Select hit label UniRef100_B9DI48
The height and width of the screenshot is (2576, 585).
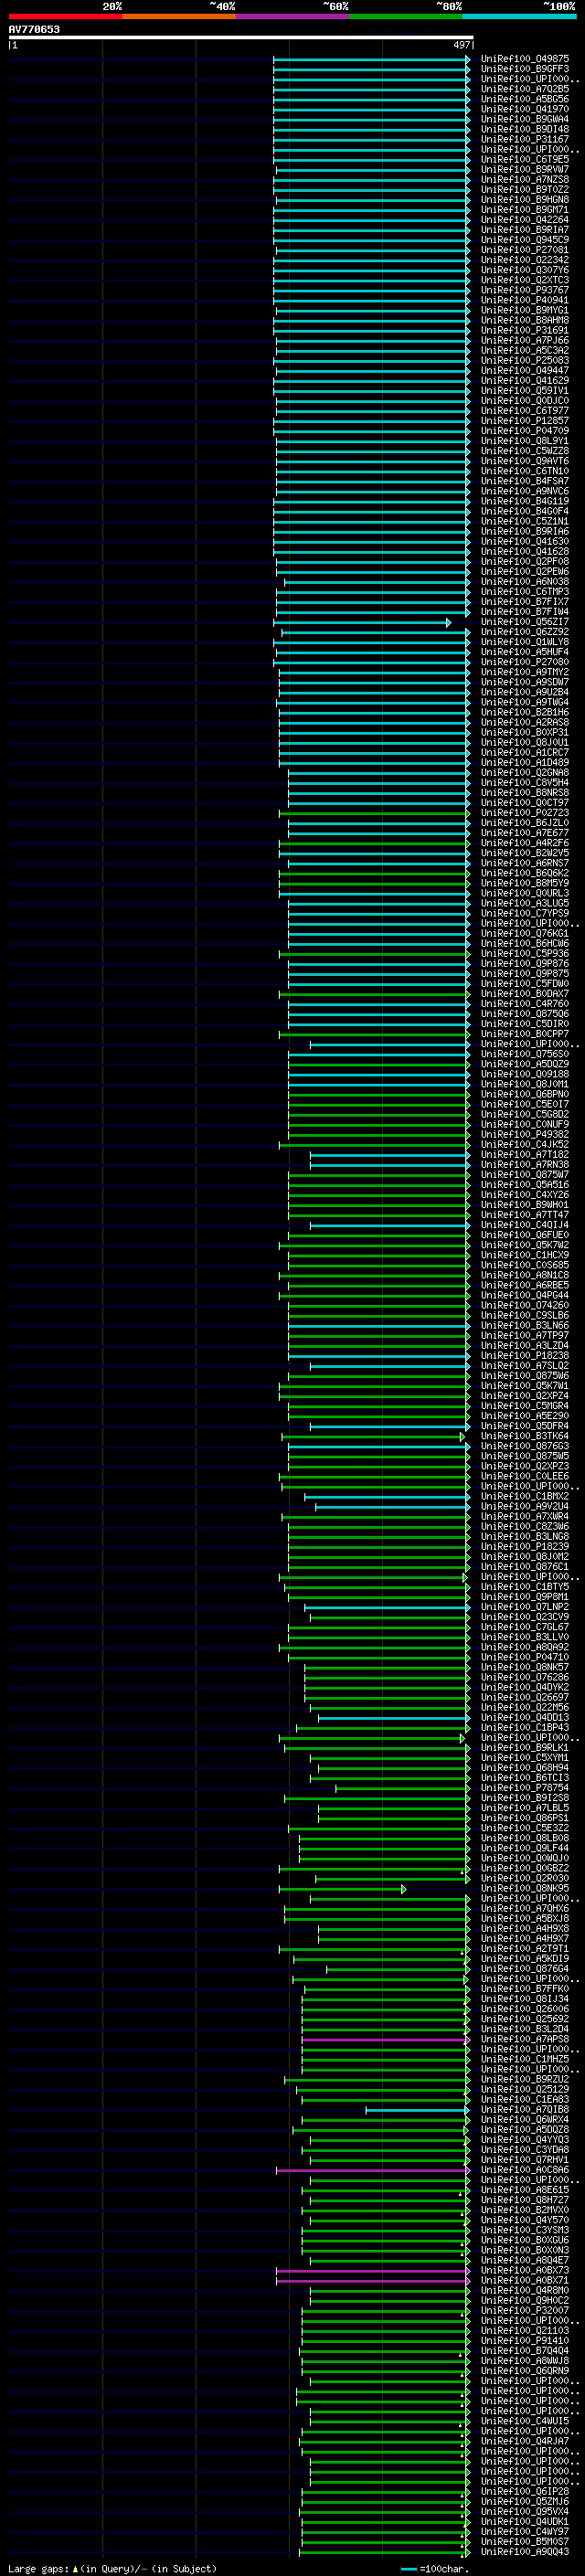(525, 129)
